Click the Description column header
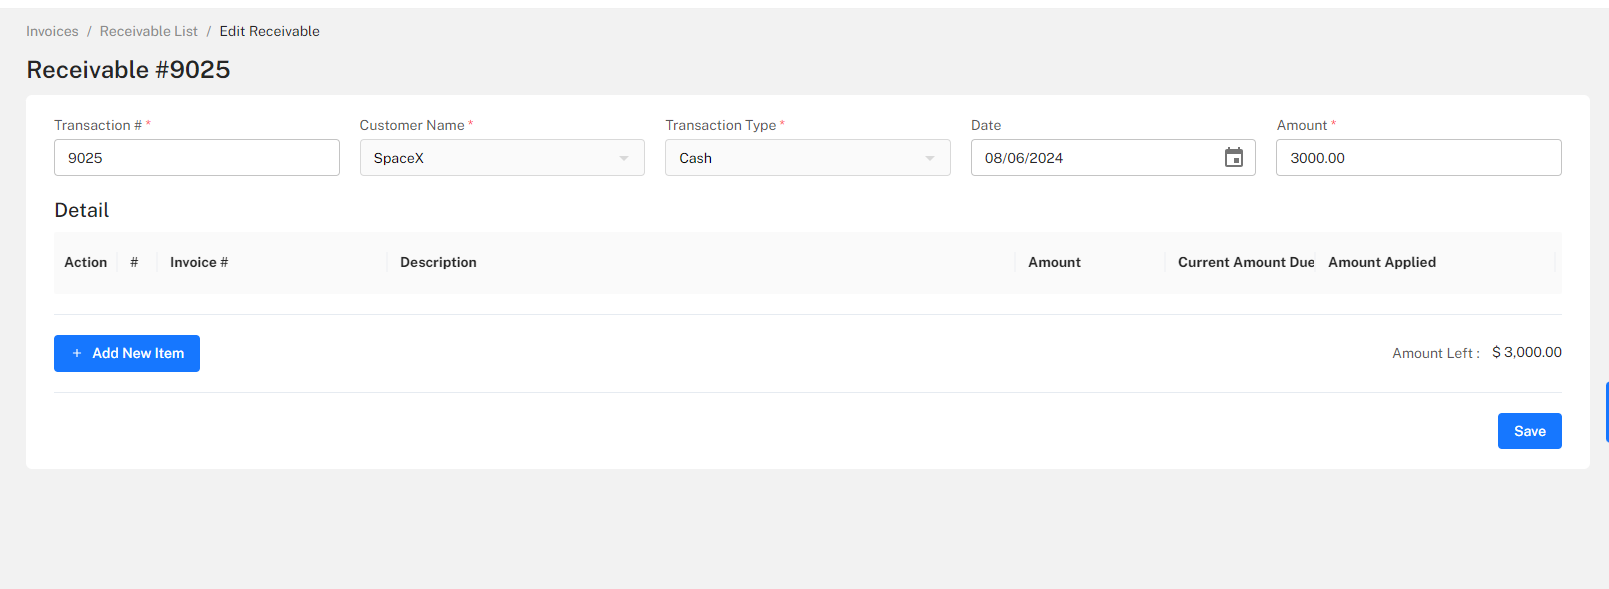 pos(438,262)
